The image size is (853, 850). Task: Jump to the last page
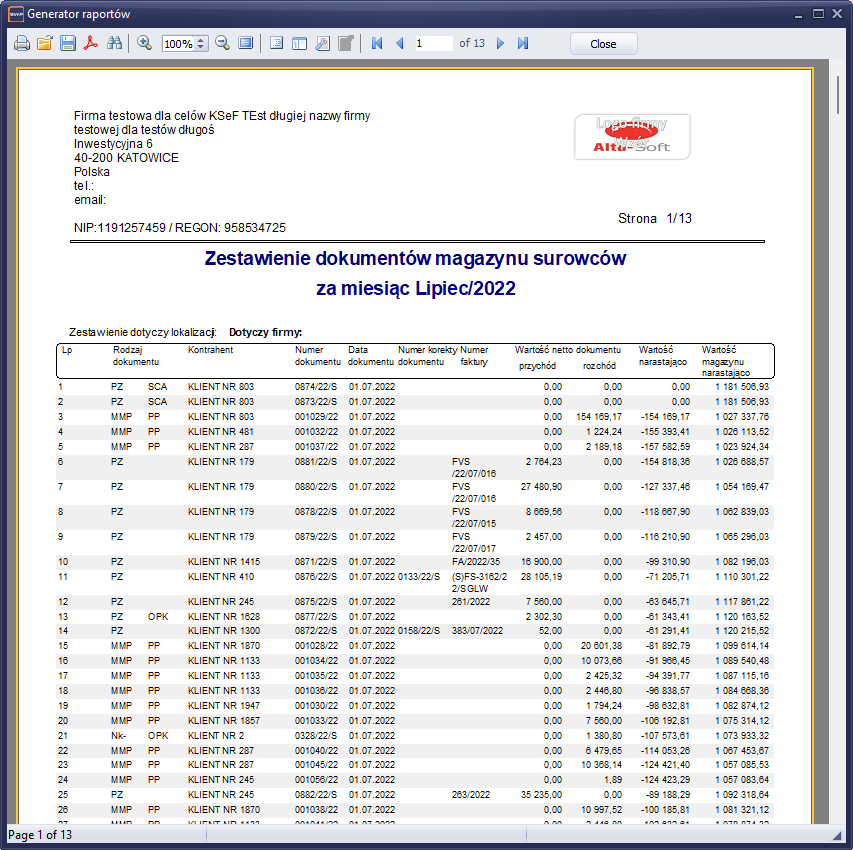pos(523,44)
